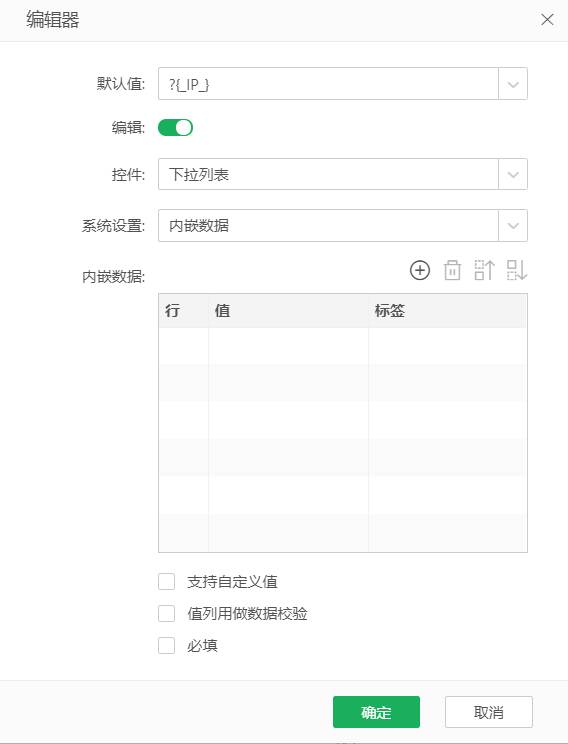Toggle the 编辑 switch off
Viewport: 568px width, 744px height.
click(x=175, y=128)
